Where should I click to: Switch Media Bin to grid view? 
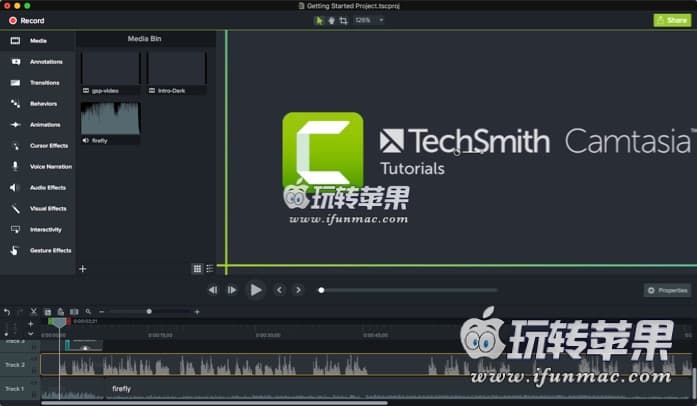coord(197,269)
